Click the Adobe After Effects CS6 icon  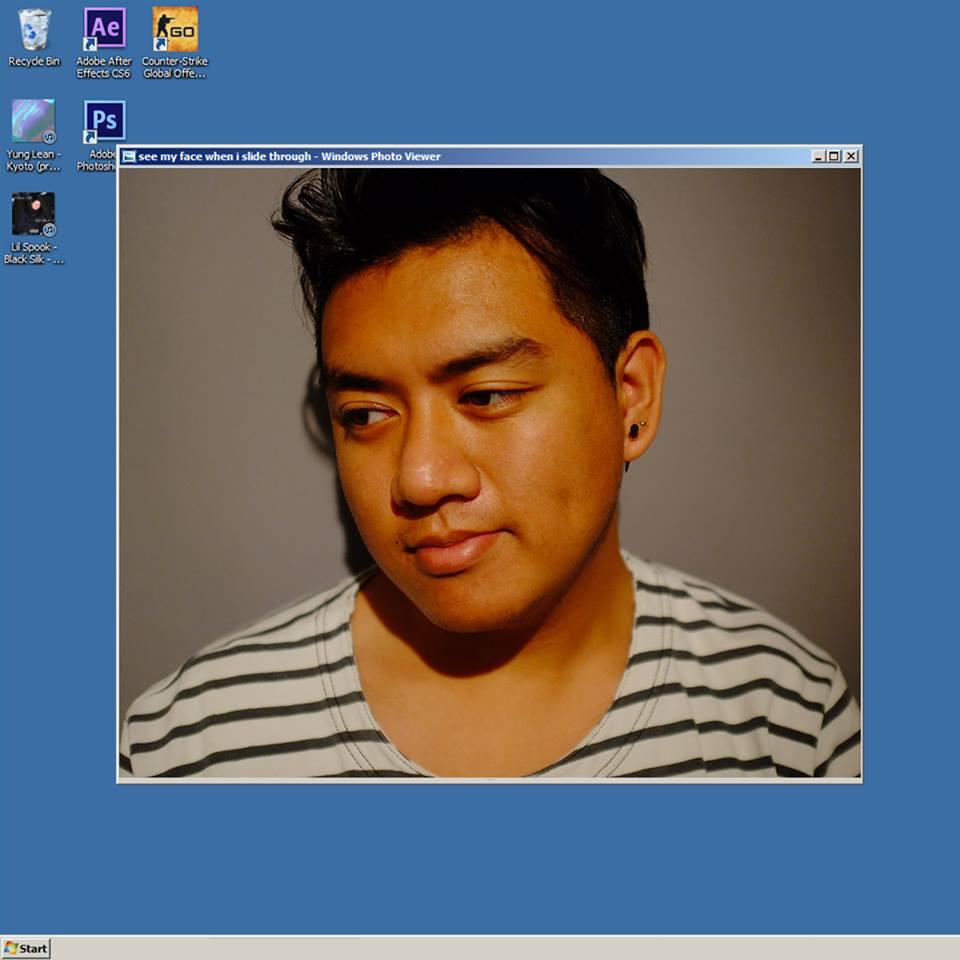point(104,29)
